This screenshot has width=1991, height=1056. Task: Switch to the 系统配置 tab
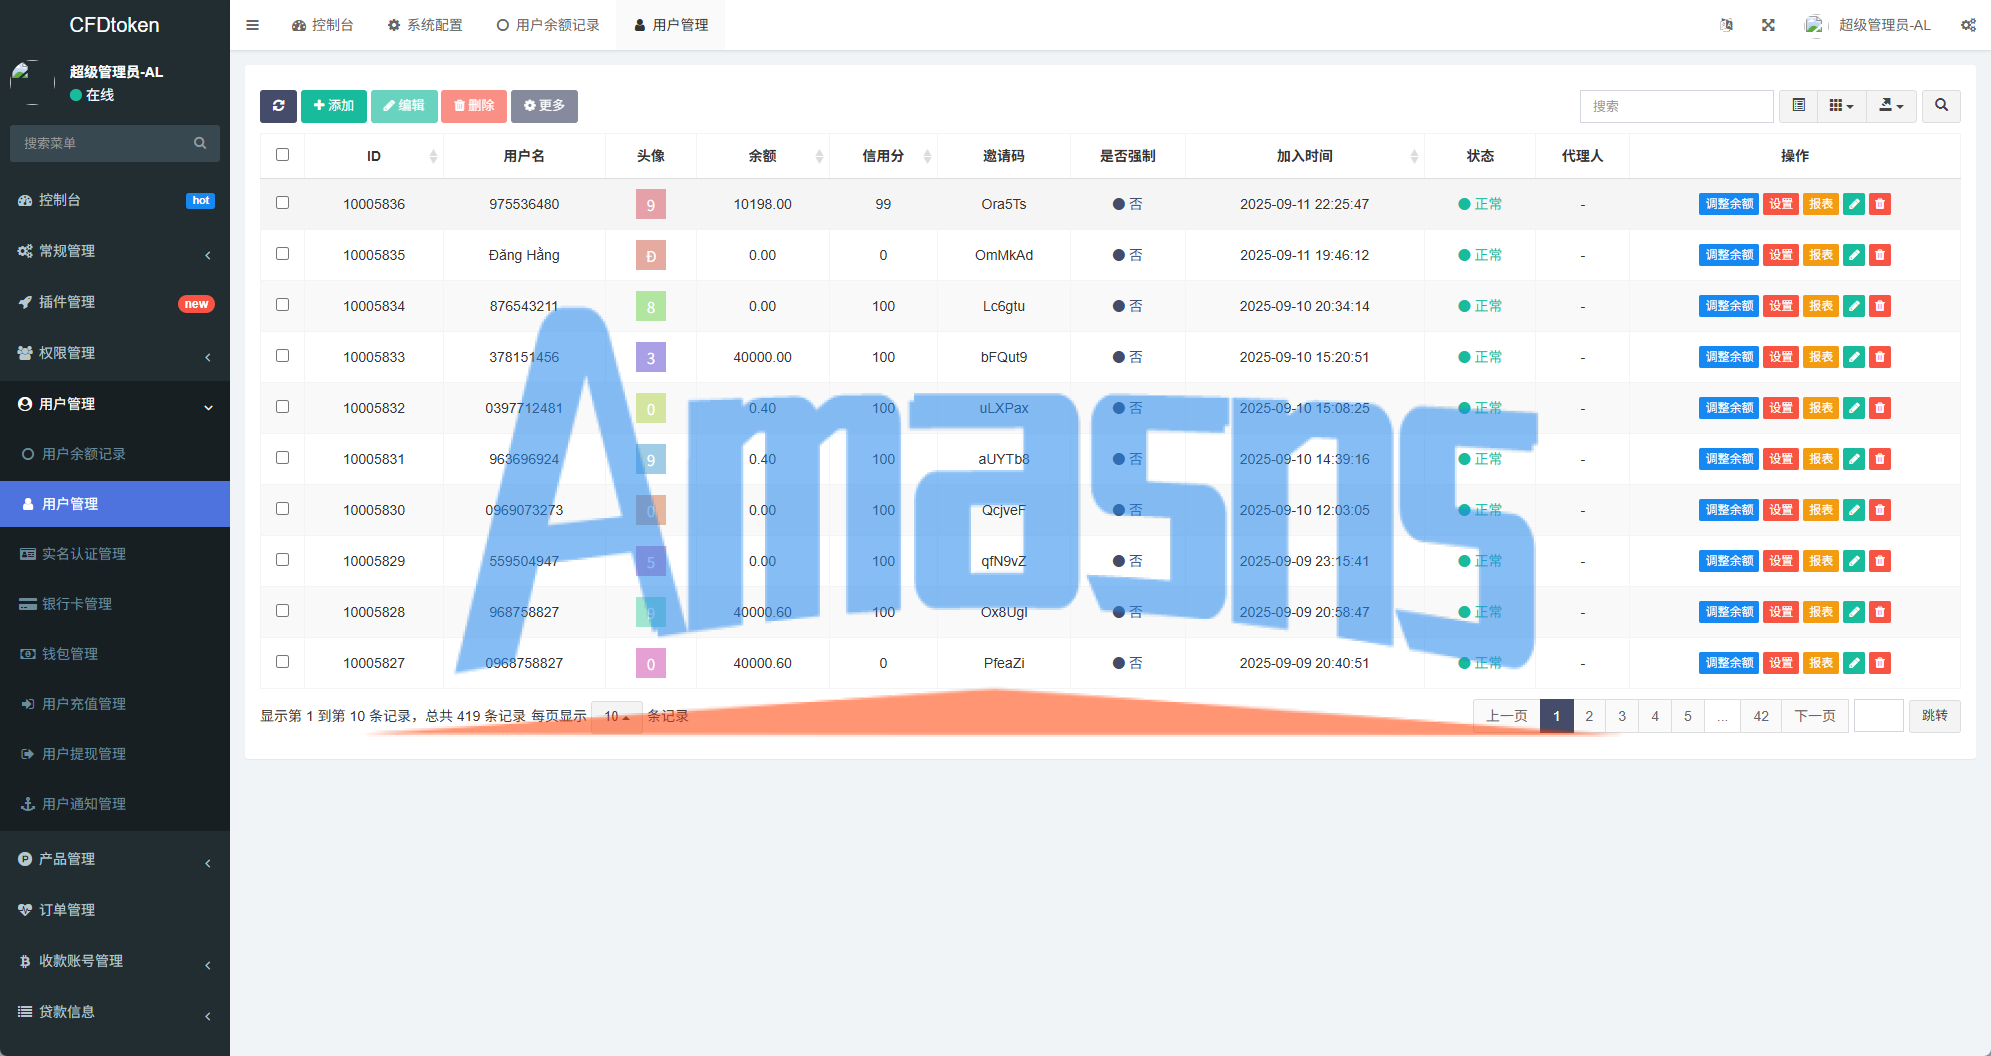(x=425, y=25)
